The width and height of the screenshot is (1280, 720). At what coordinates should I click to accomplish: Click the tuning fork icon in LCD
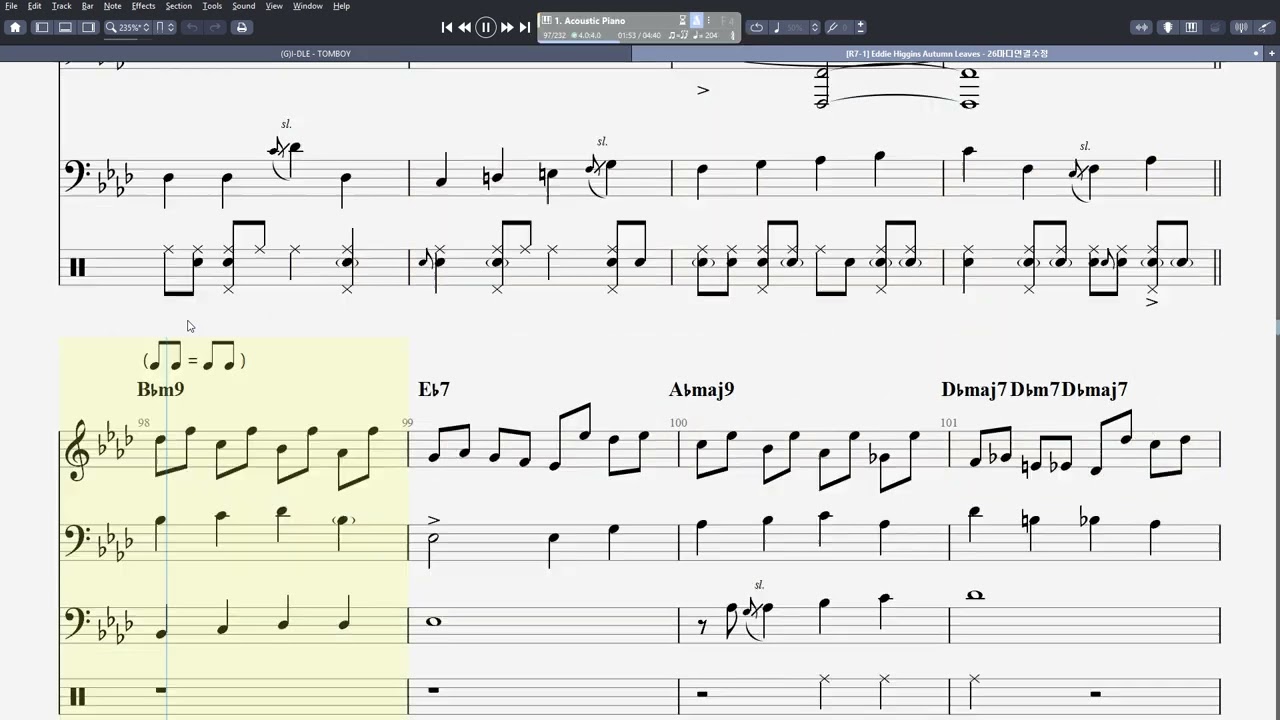click(733, 35)
